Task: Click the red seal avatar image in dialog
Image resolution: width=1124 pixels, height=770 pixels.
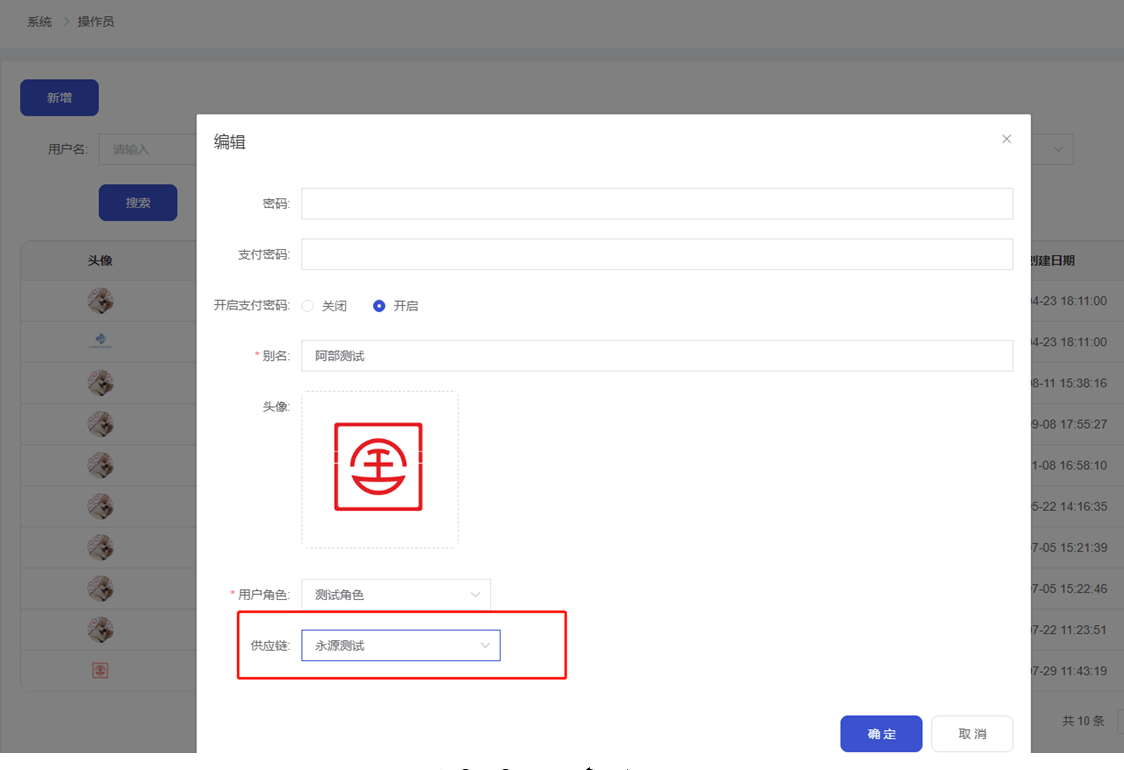Action: (378, 467)
